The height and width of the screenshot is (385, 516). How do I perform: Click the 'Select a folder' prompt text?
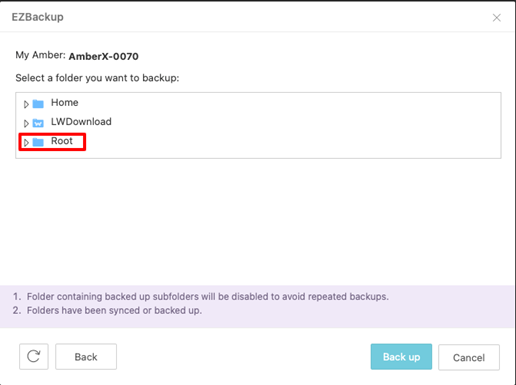click(97, 78)
